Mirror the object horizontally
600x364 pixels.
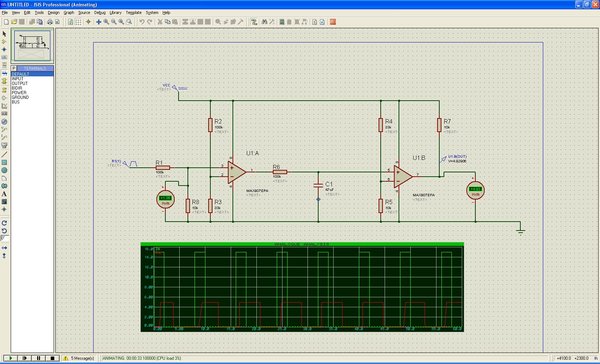(4, 248)
